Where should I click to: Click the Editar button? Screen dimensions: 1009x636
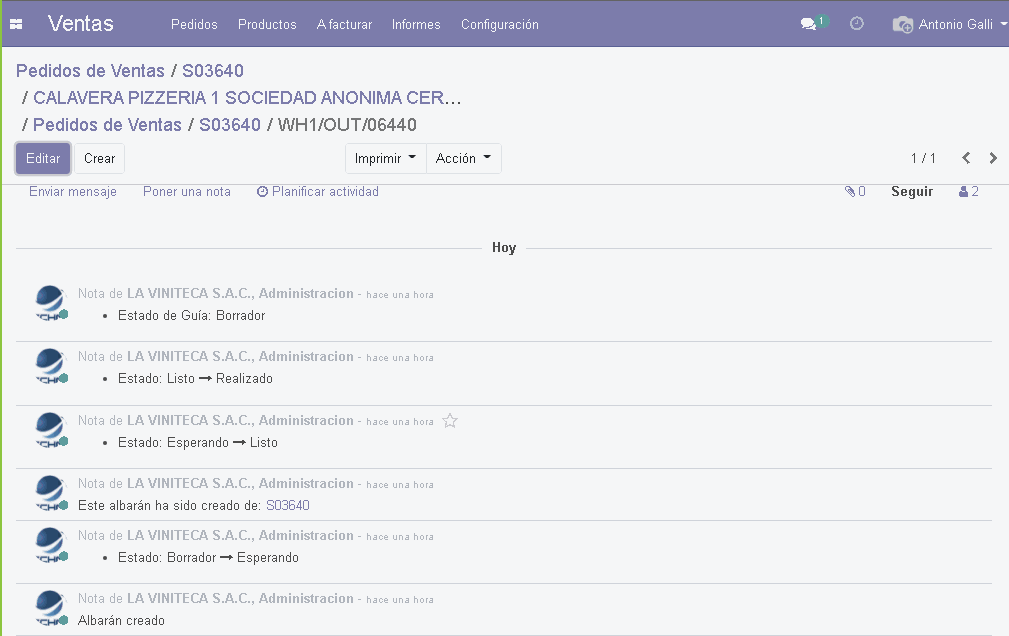point(43,158)
